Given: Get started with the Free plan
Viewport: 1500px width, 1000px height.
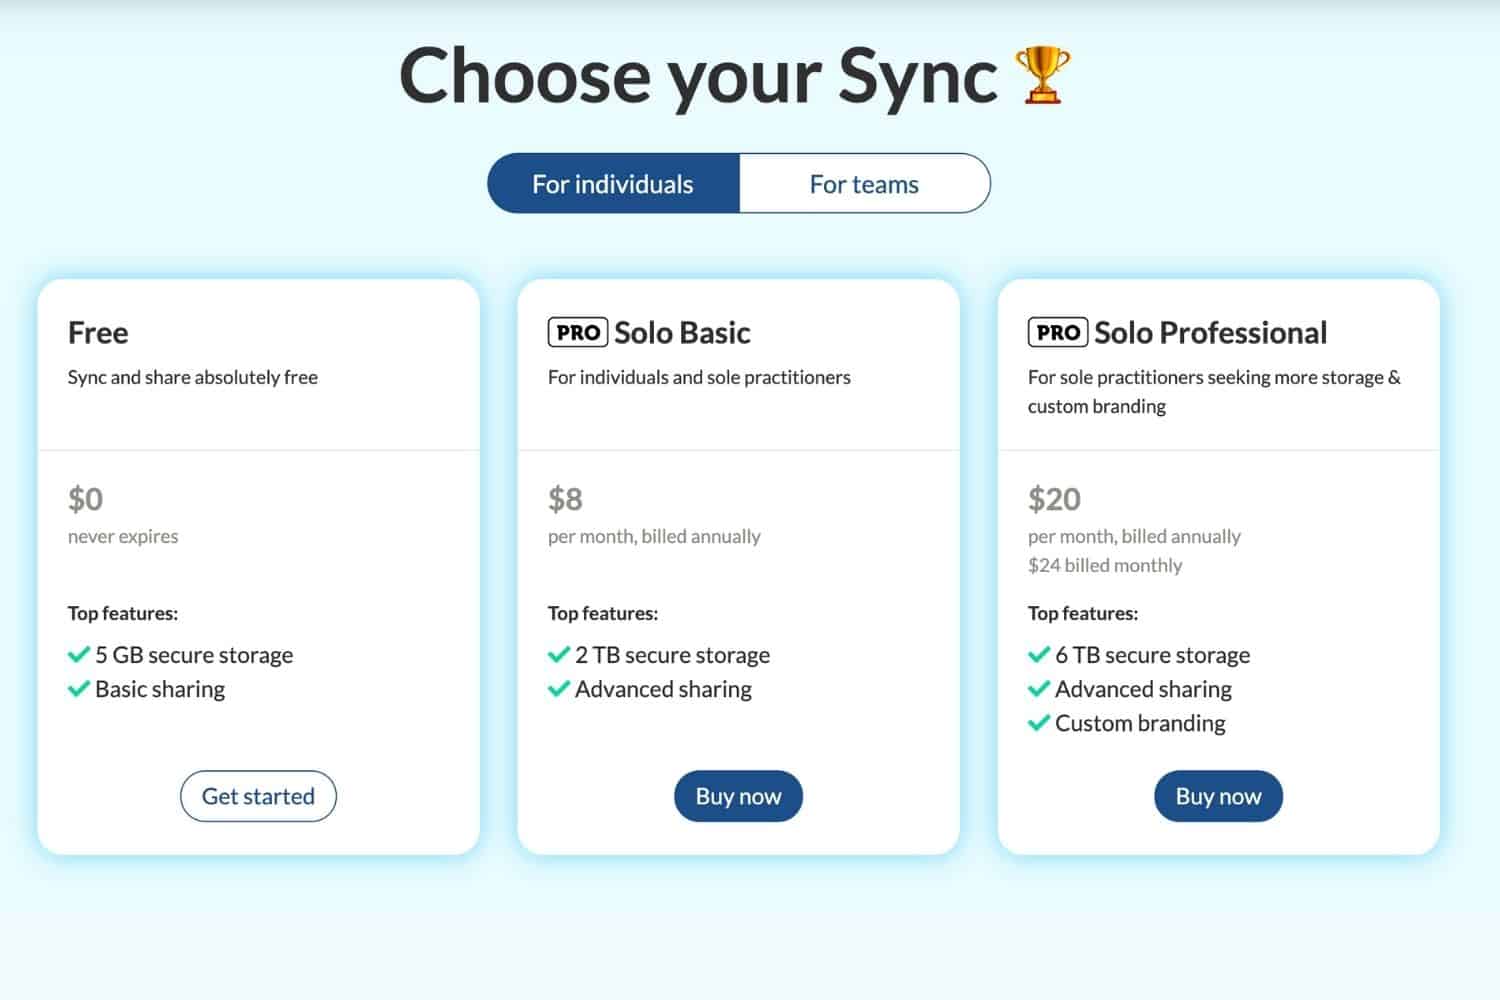Looking at the screenshot, I should [x=258, y=796].
